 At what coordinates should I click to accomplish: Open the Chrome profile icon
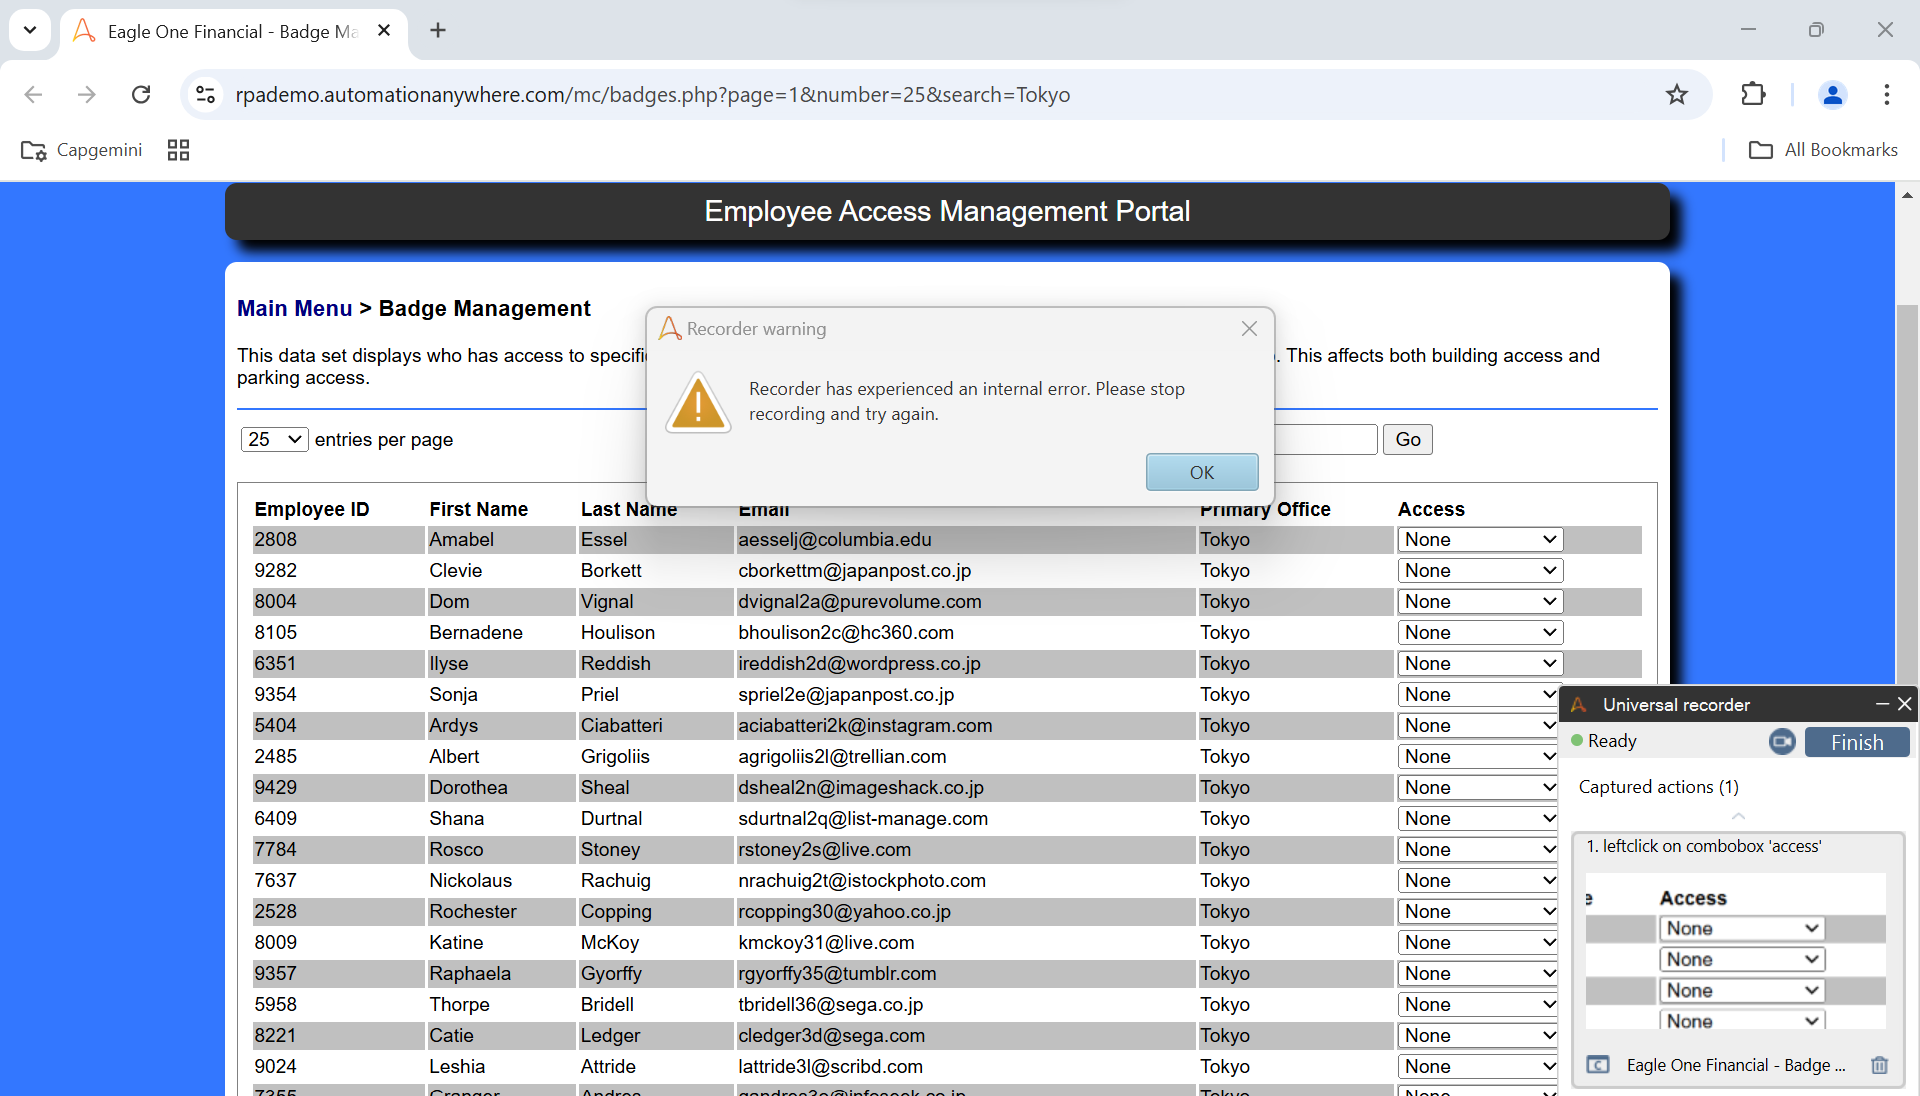(1833, 95)
